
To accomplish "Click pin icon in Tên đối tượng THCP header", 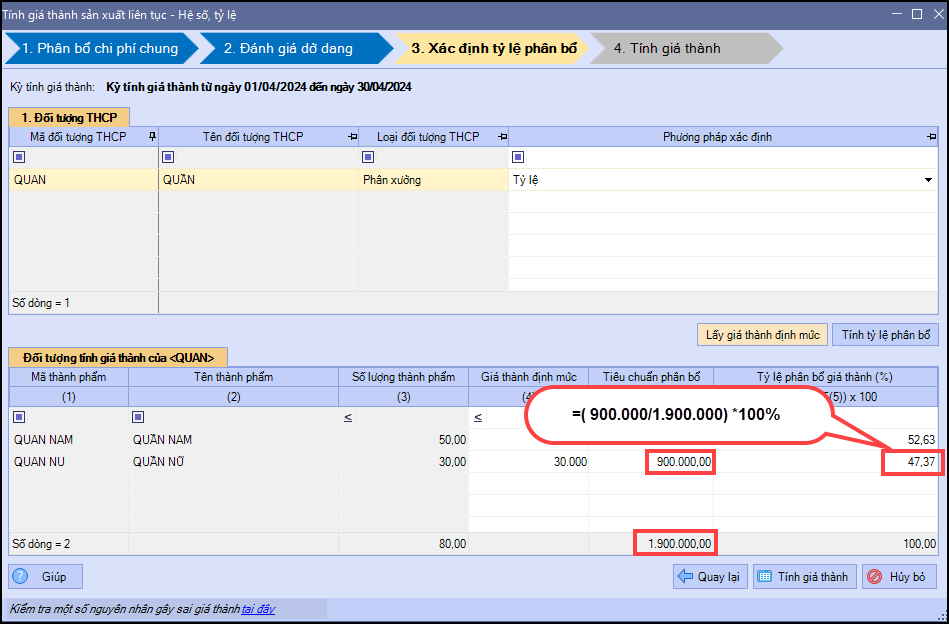I will point(352,137).
